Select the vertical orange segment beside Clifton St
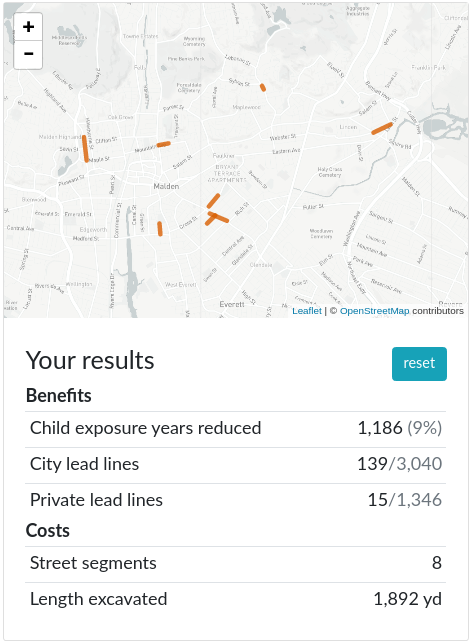The height and width of the screenshot is (644, 472). [85, 149]
